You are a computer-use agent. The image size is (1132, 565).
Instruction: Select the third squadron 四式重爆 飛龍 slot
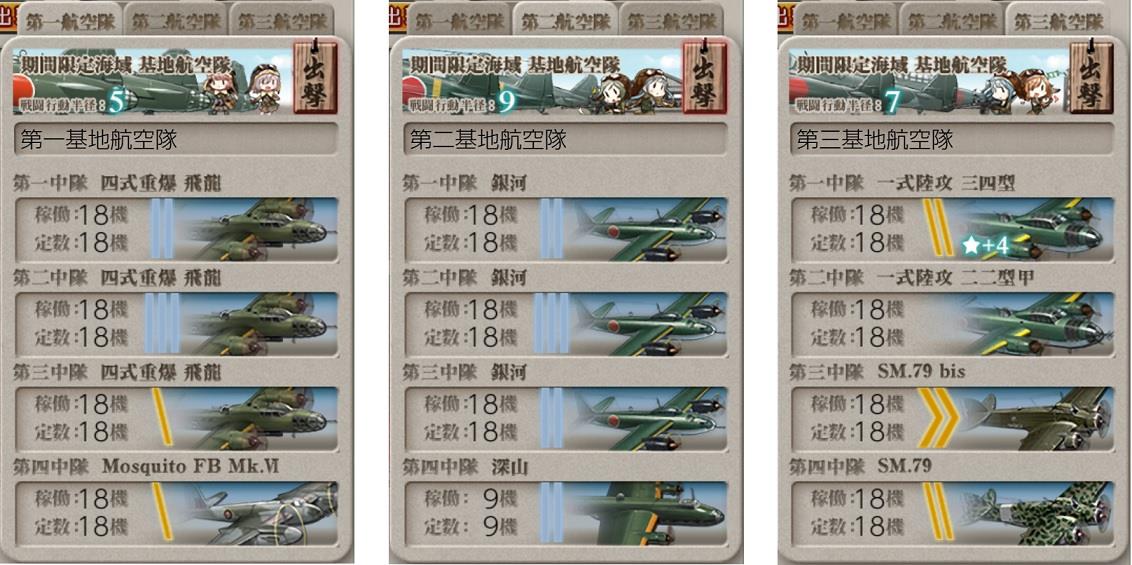[177, 419]
